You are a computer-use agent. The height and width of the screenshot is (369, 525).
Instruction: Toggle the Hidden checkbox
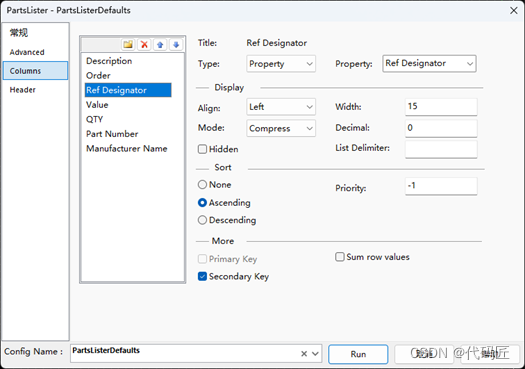pos(202,149)
